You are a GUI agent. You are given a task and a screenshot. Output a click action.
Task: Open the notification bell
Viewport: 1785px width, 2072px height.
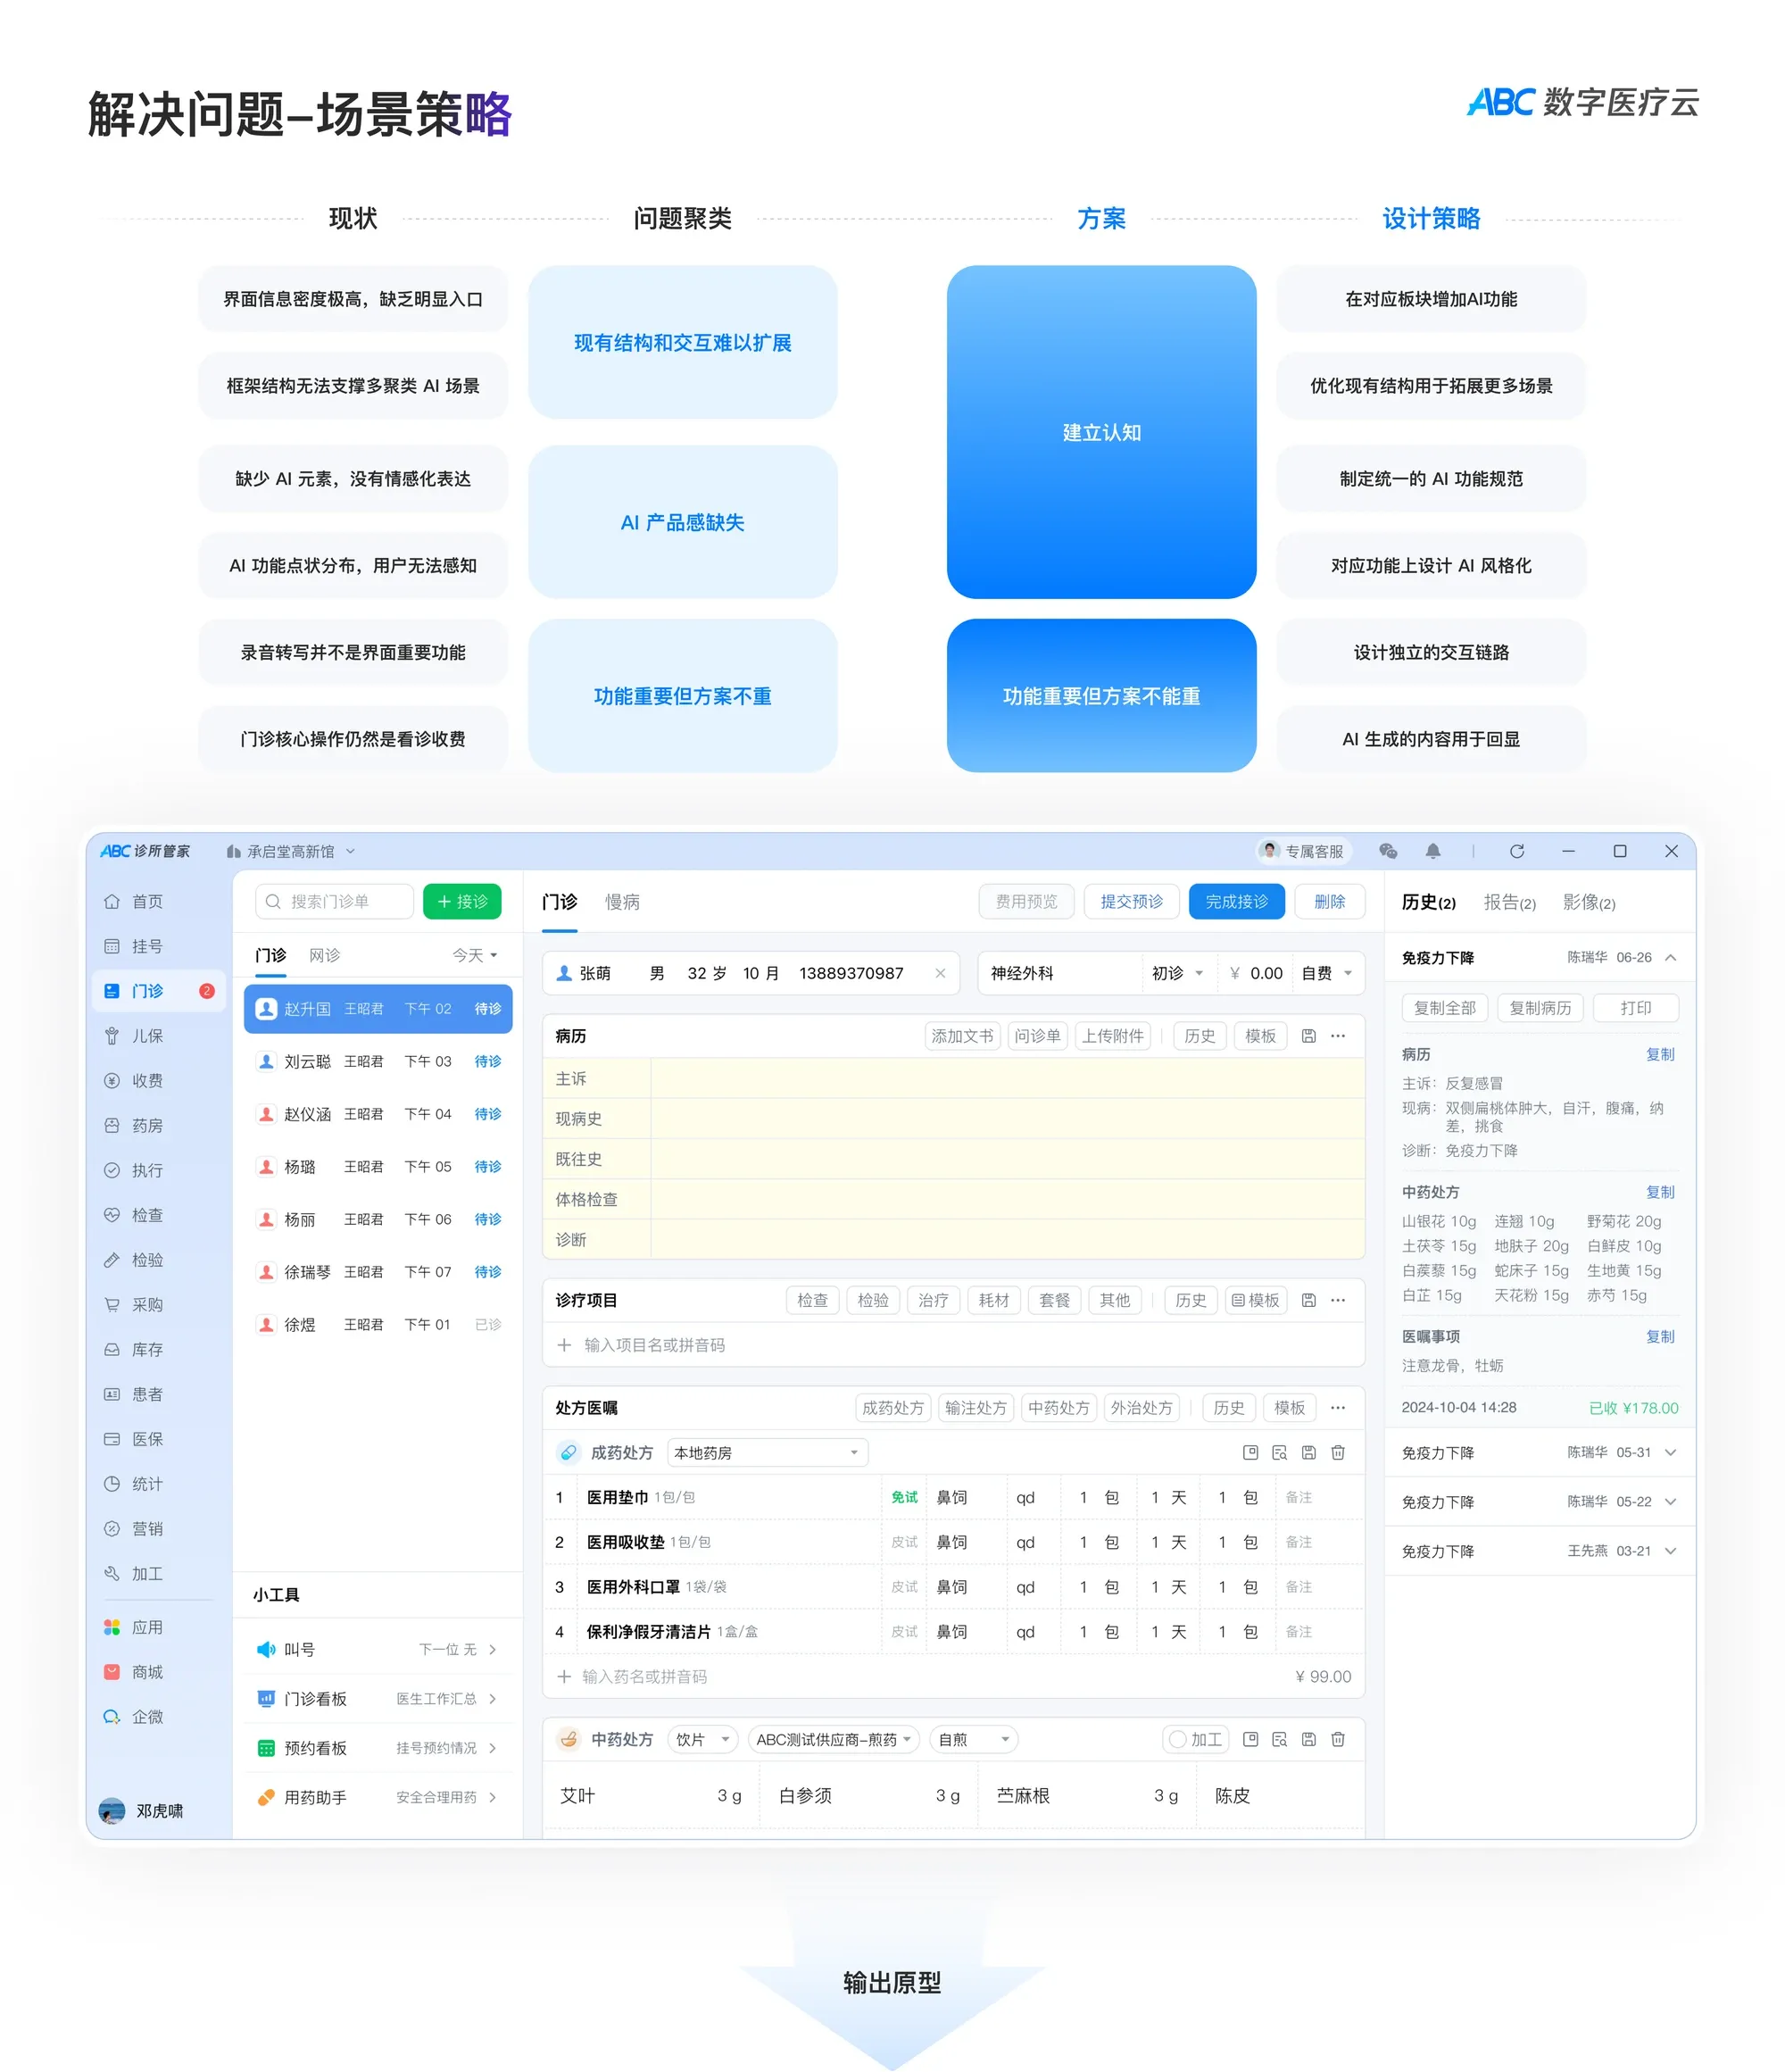click(1433, 851)
